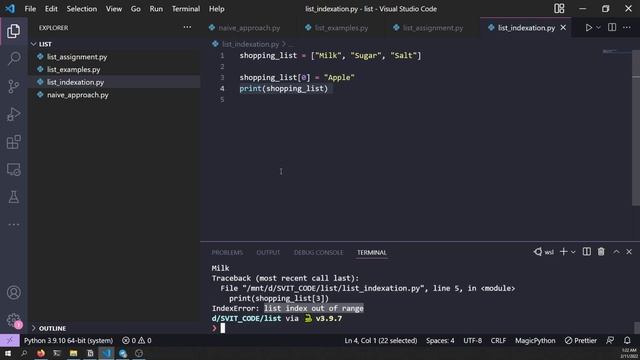This screenshot has width=640, height=360.
Task: Open errors and warnings count in status bar
Action: [137, 340]
